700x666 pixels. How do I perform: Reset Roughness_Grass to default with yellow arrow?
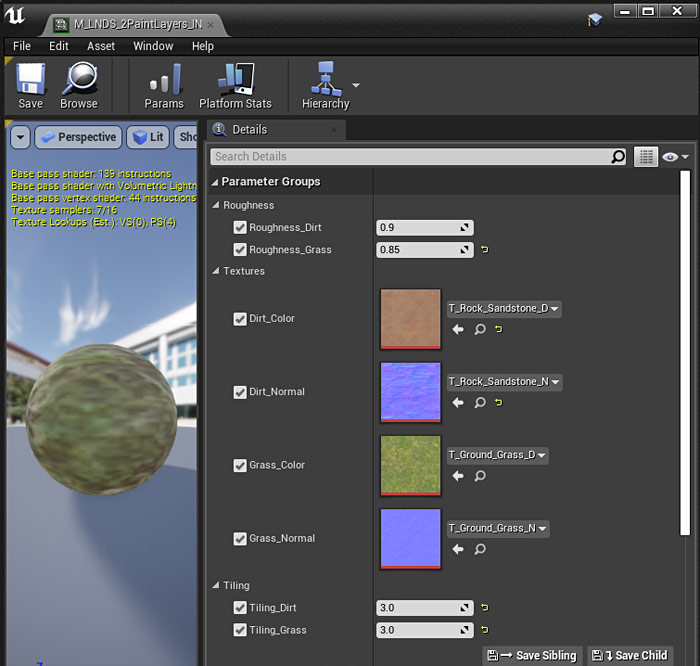485,250
